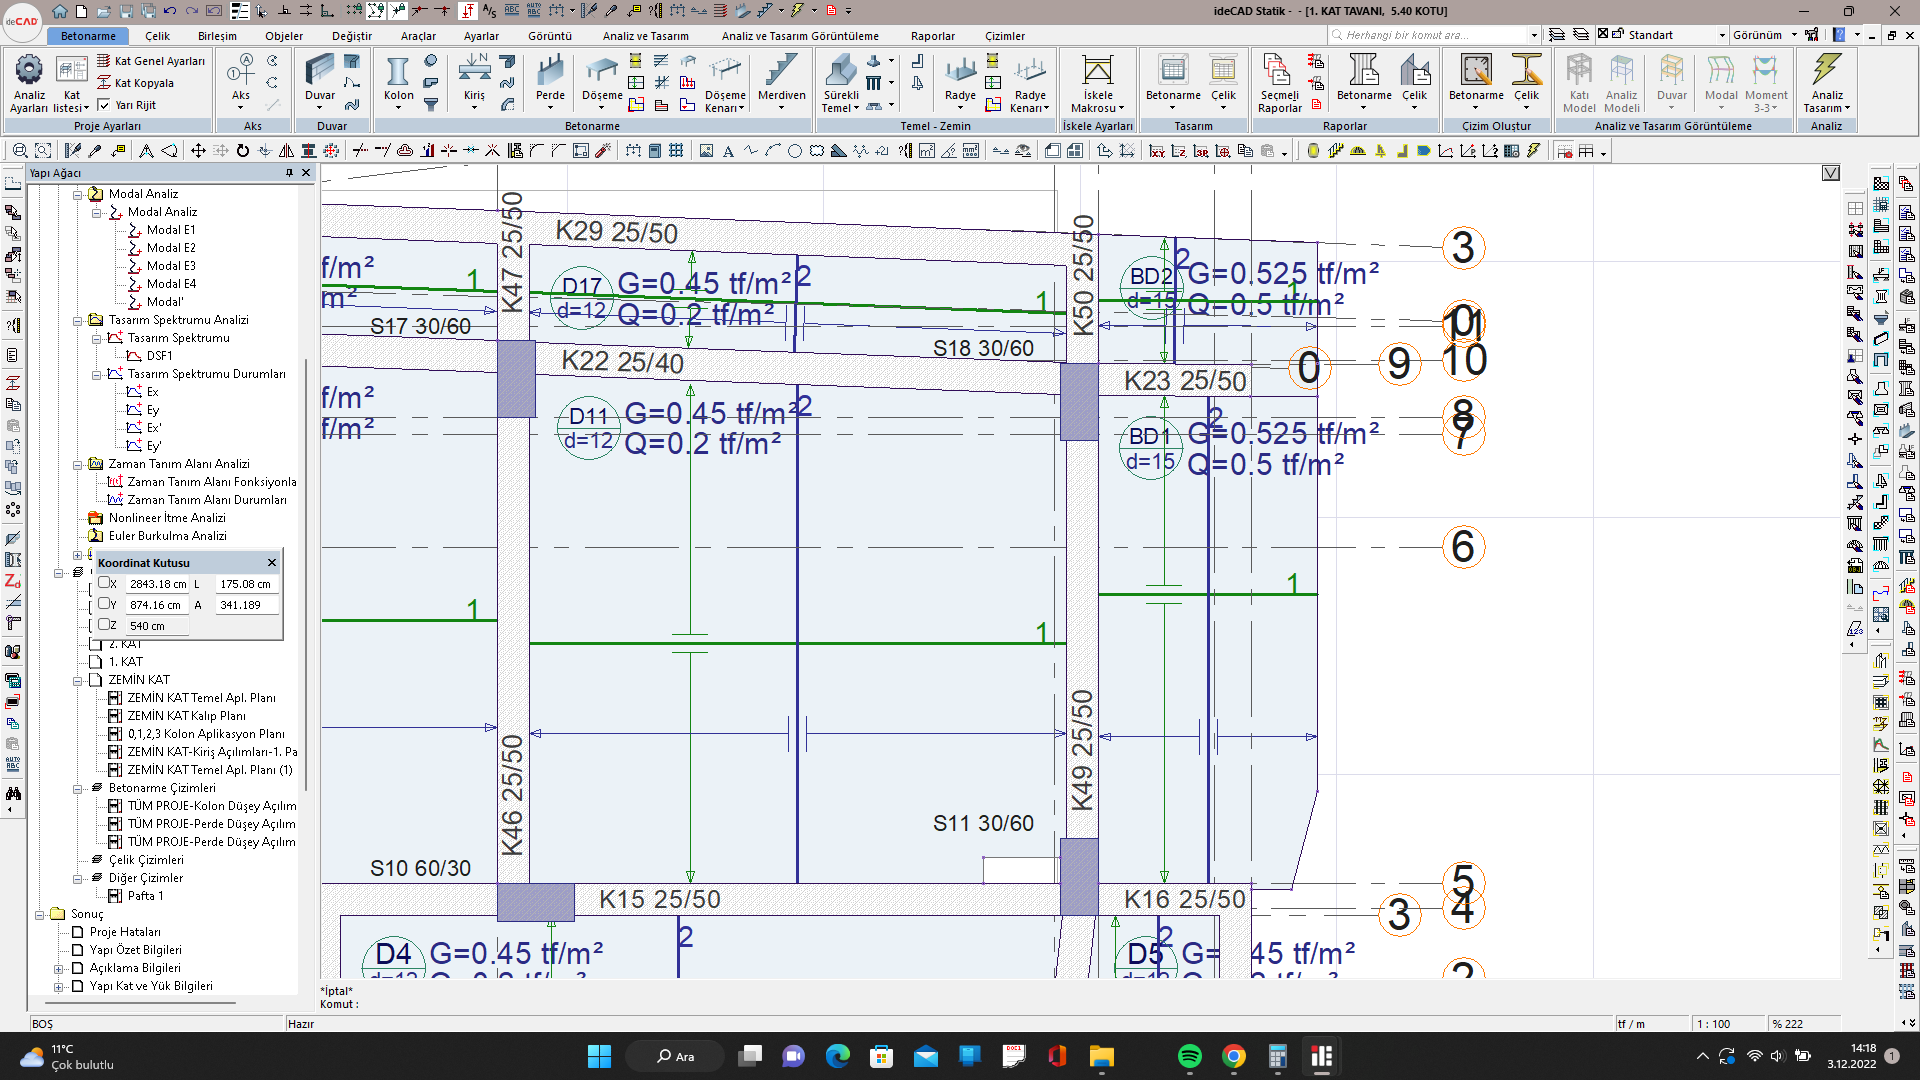Check the Z lock in Koordinat Kutusu
1920x1080 pixels.
click(104, 625)
